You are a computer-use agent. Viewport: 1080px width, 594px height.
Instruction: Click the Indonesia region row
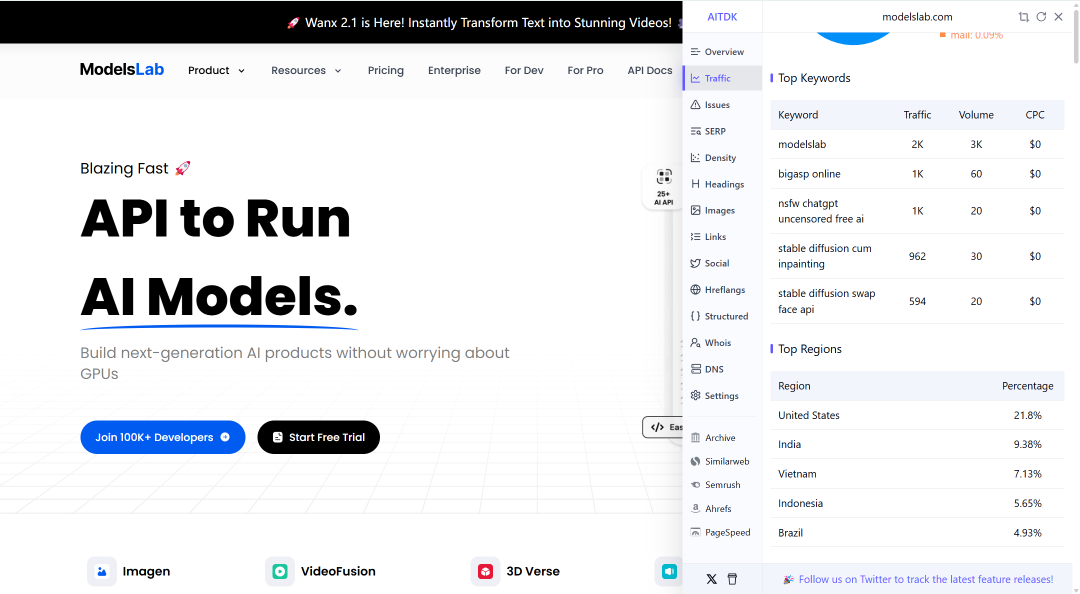(x=917, y=503)
